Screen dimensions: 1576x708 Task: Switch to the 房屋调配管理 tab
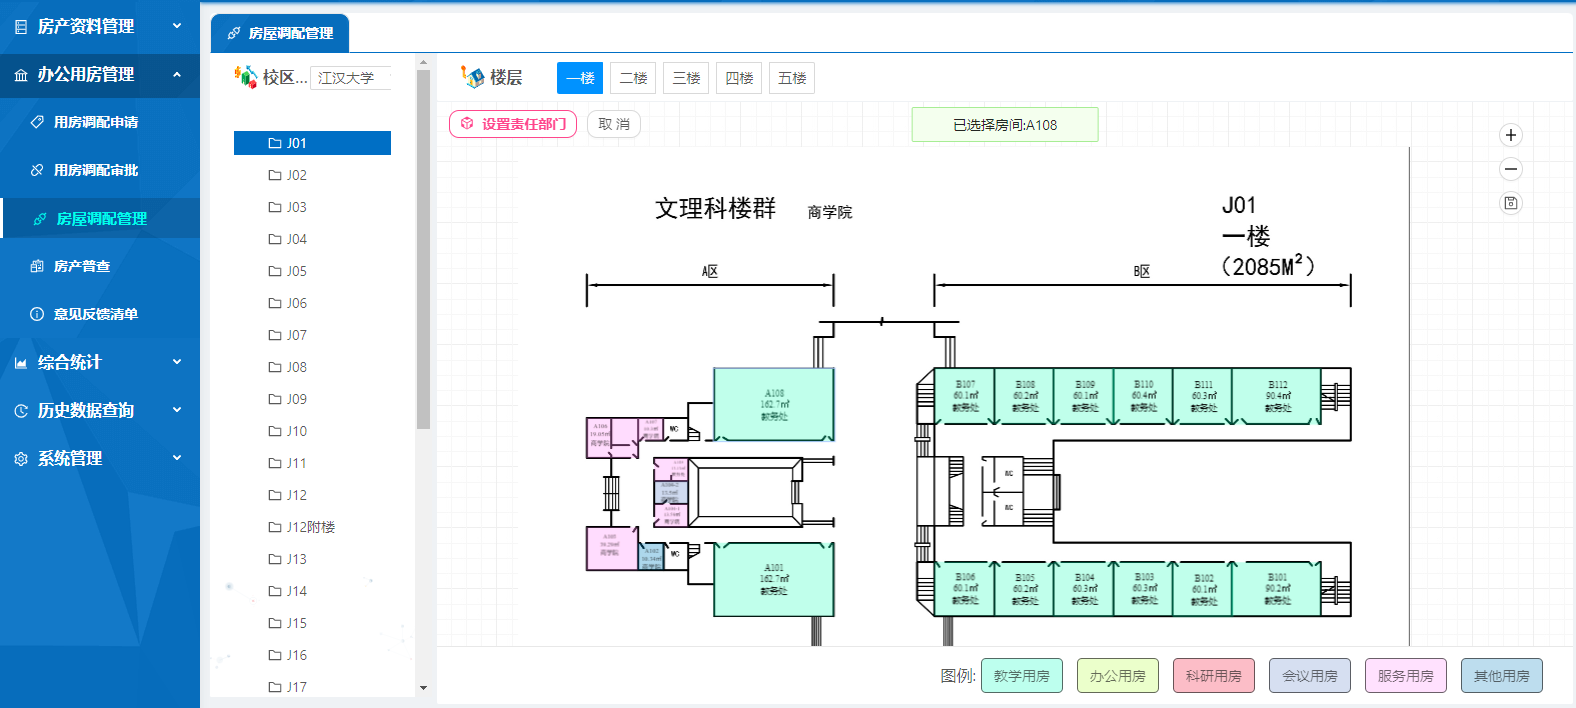(x=280, y=33)
